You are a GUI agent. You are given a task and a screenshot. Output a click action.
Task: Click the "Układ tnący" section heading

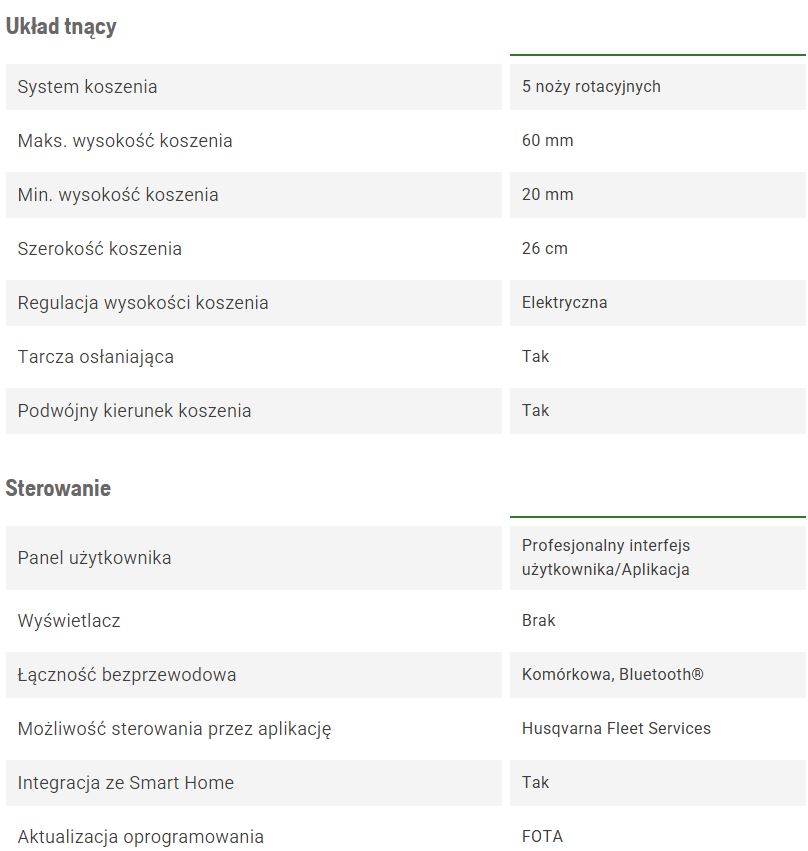click(x=61, y=27)
